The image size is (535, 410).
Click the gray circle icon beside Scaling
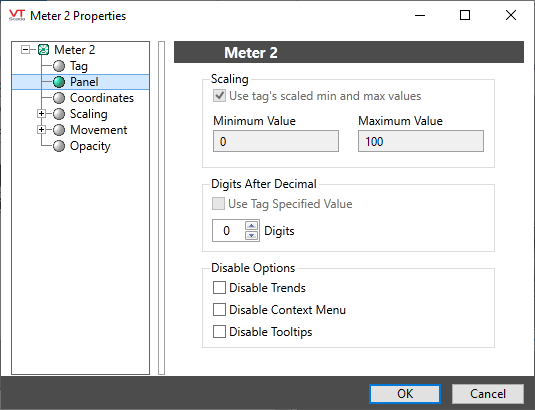[x=59, y=114]
